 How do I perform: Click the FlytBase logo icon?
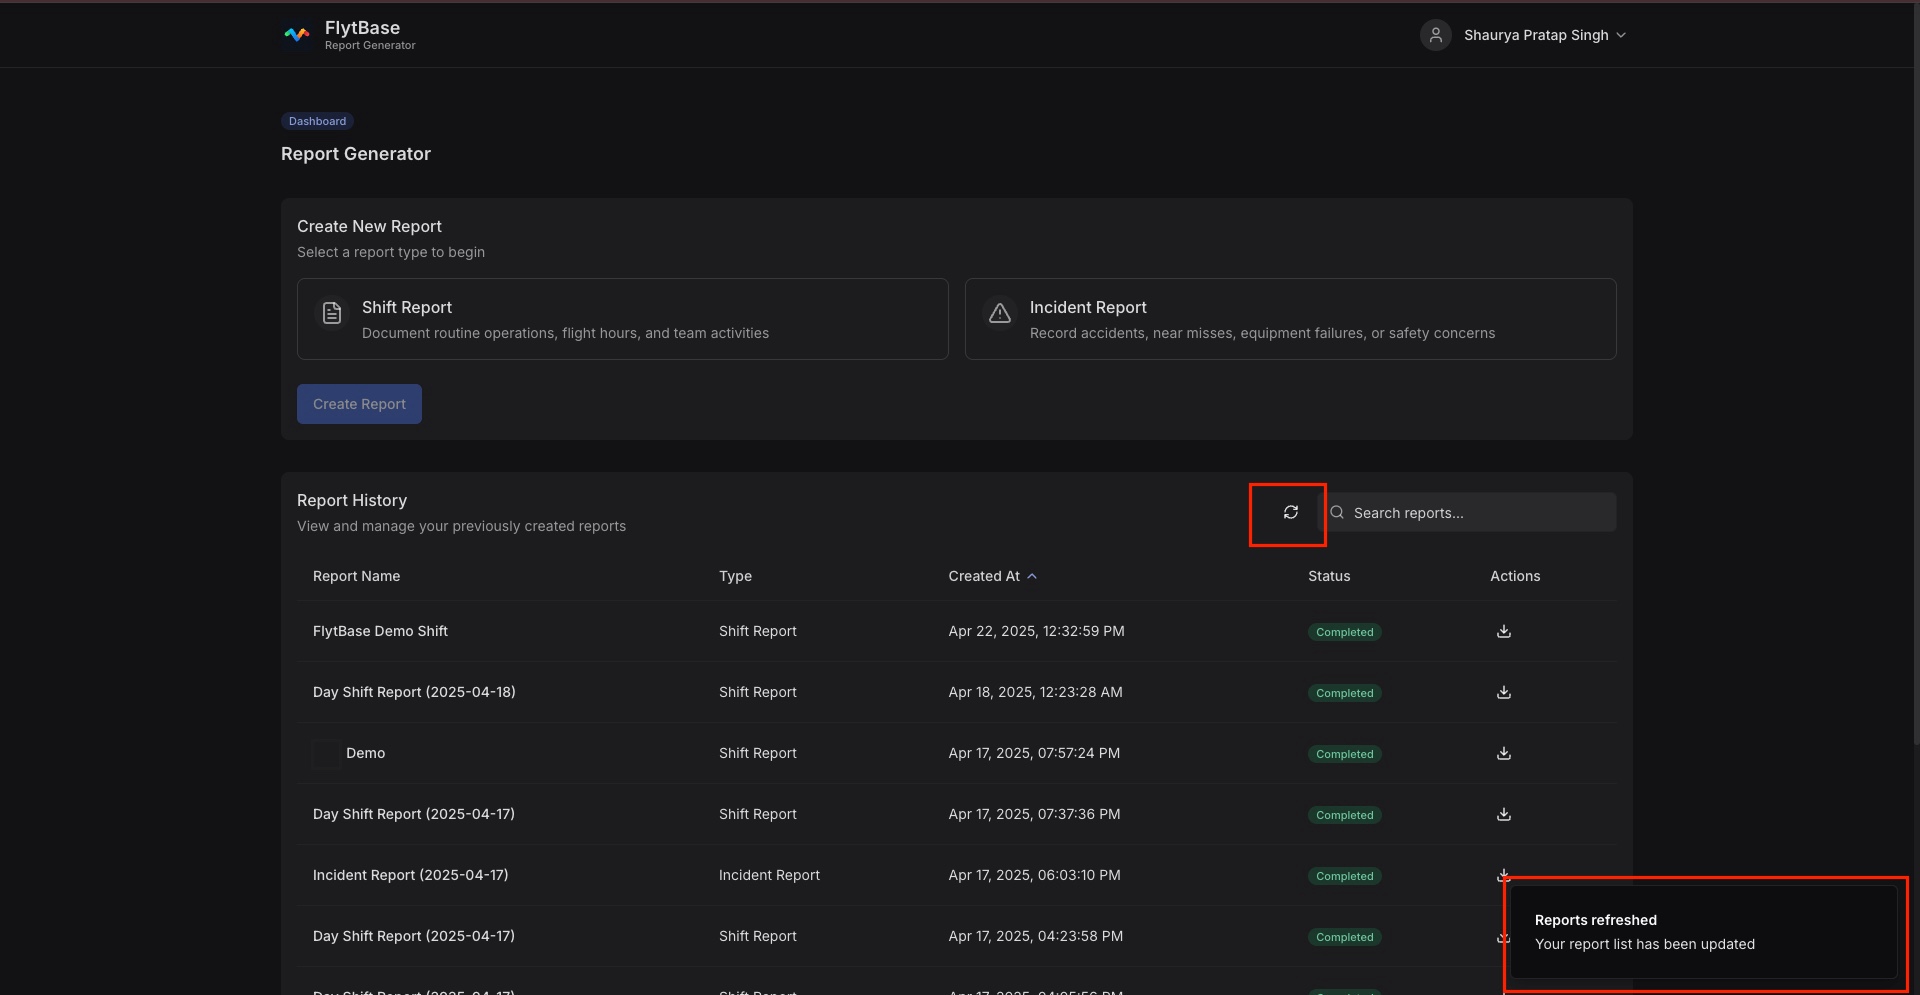pyautogui.click(x=297, y=35)
